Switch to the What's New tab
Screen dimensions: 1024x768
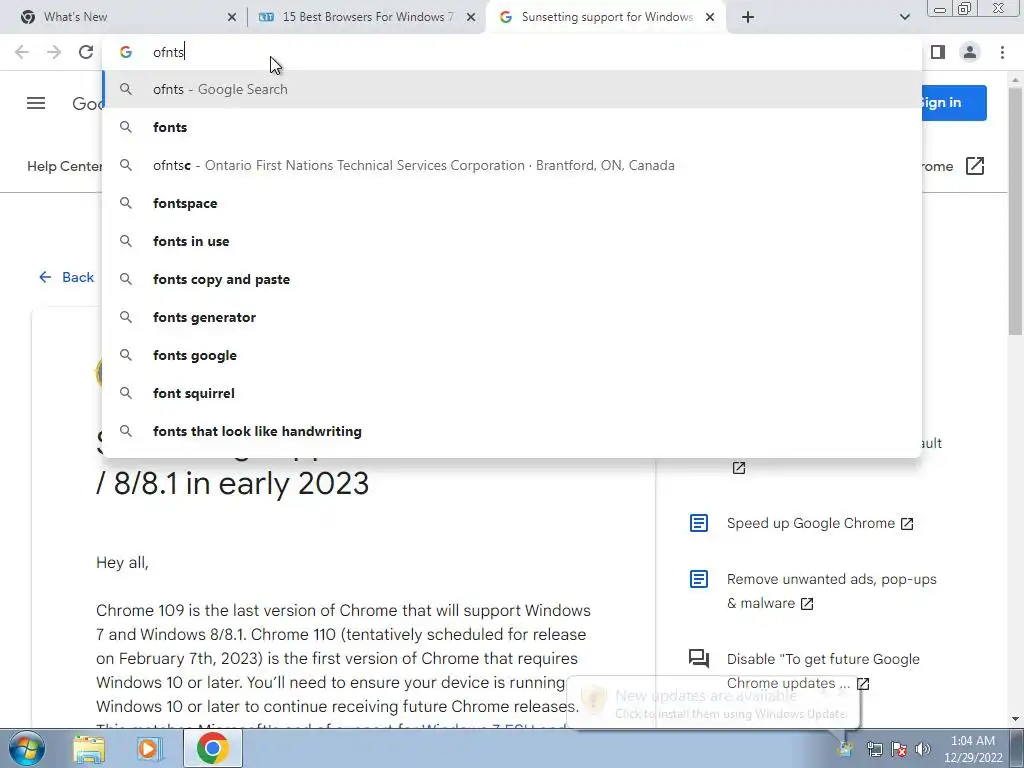click(x=123, y=17)
